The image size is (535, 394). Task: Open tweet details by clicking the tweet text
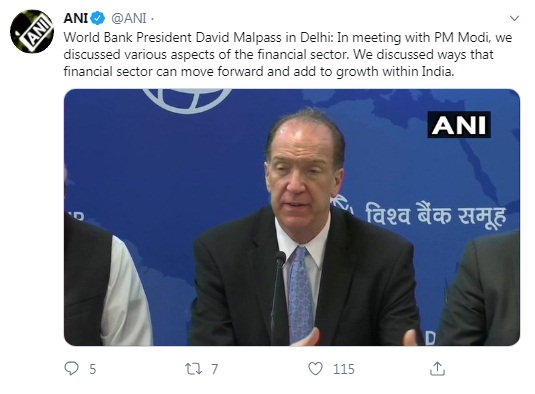point(288,55)
